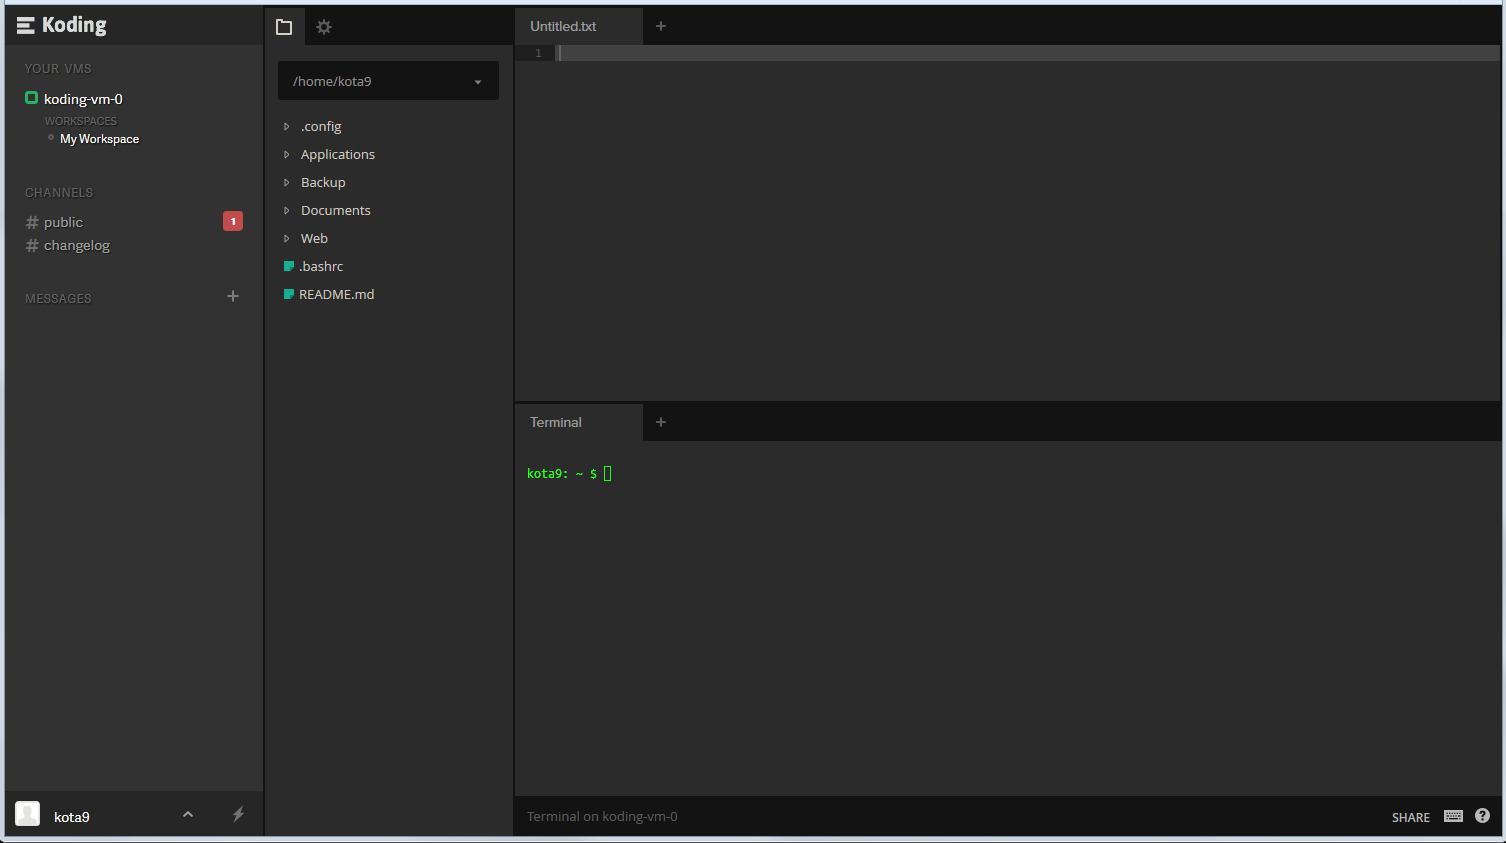Select the koding-vm-0 virtual machine

[x=83, y=99]
